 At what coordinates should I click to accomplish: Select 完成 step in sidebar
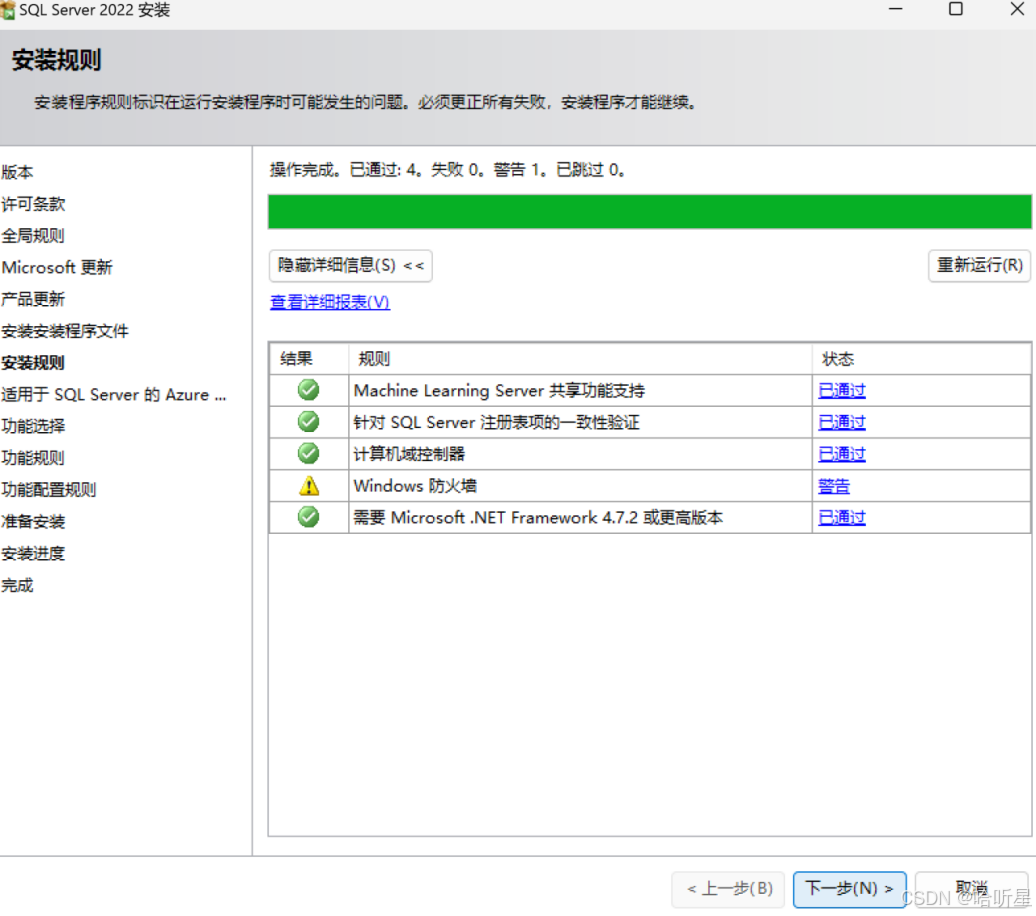pos(17,585)
